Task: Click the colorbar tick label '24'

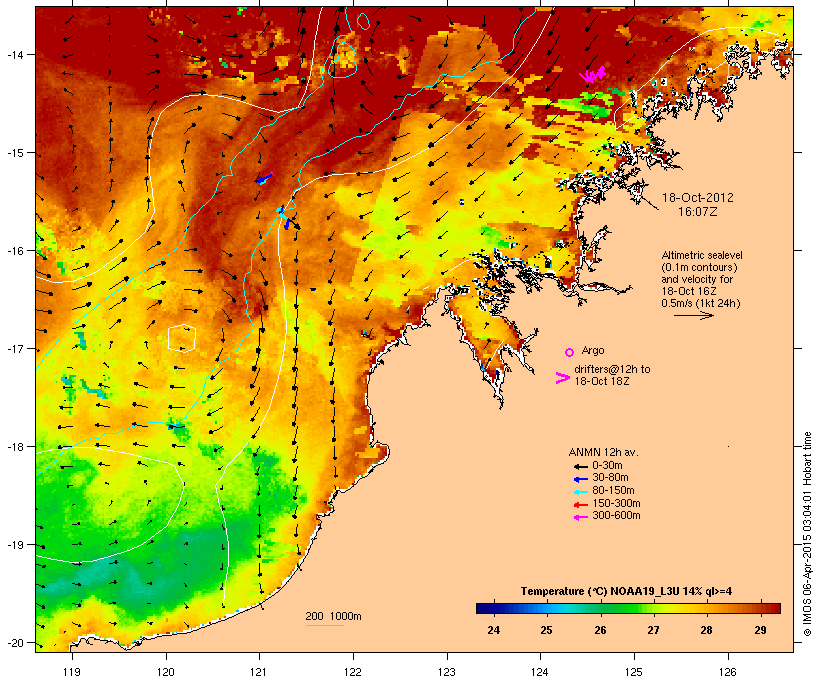Action: pyautogui.click(x=493, y=630)
